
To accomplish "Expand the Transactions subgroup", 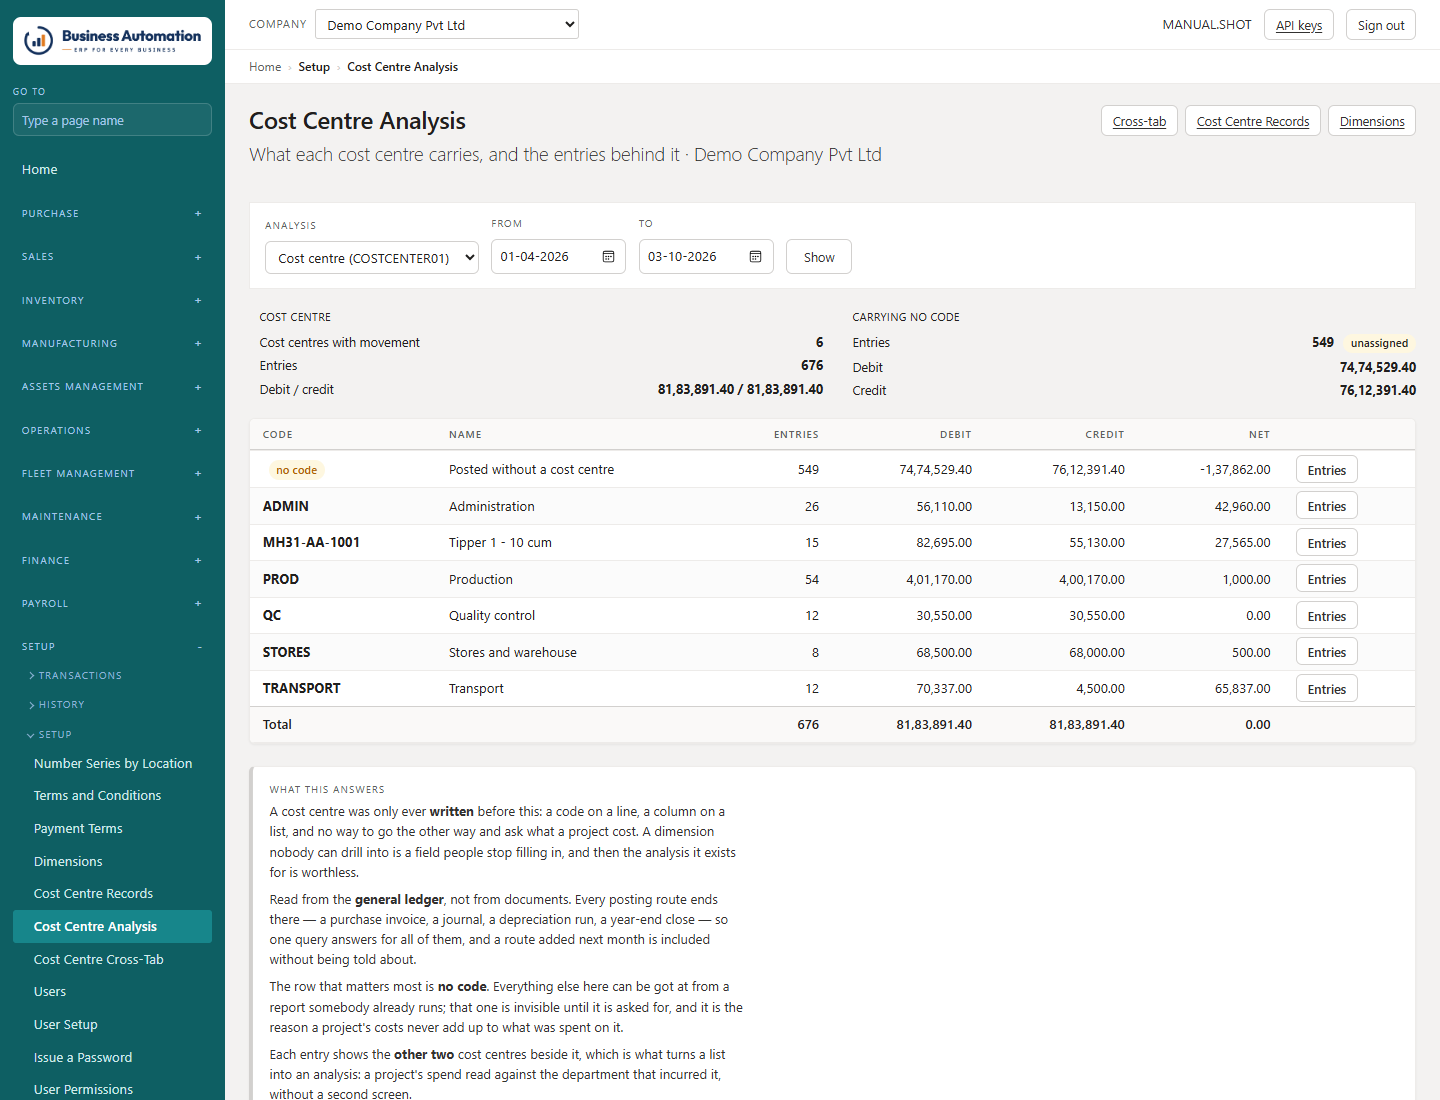I will point(75,676).
